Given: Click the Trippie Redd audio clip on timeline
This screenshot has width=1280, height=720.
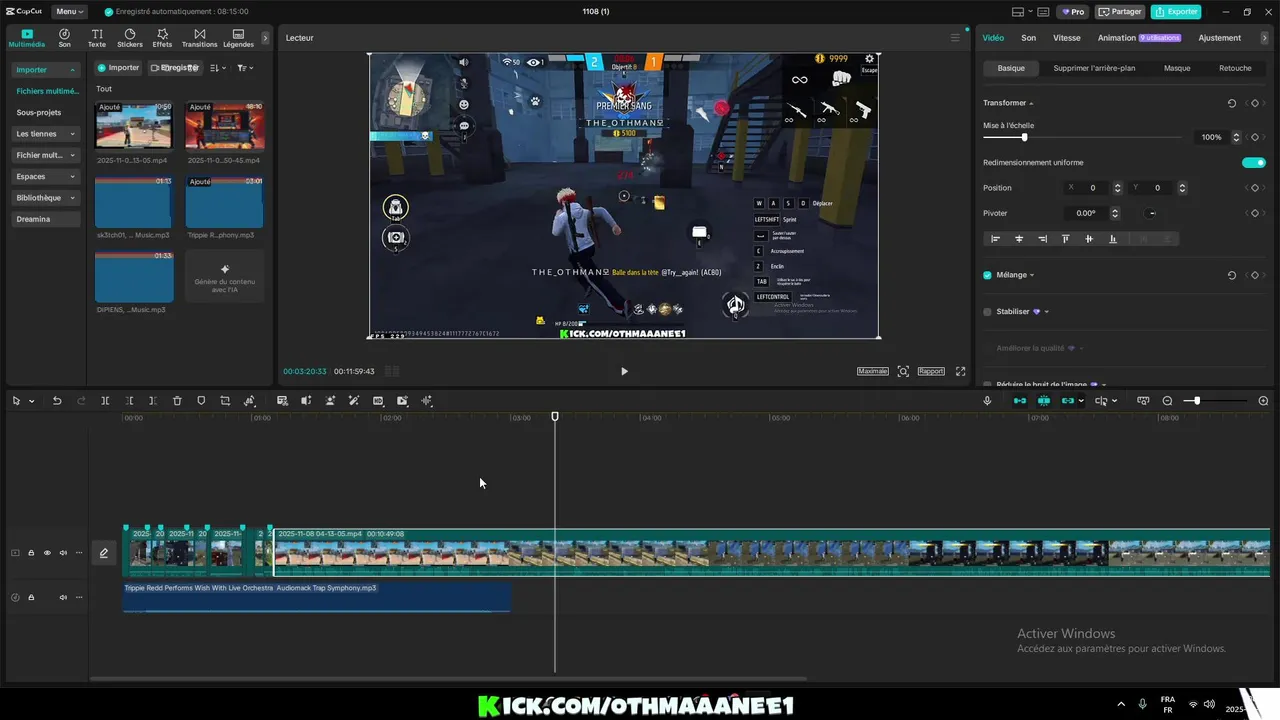Looking at the screenshot, I should coord(316,597).
